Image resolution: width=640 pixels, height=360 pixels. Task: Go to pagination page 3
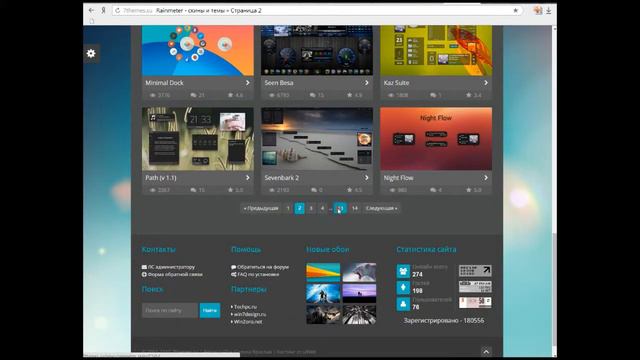[311, 208]
